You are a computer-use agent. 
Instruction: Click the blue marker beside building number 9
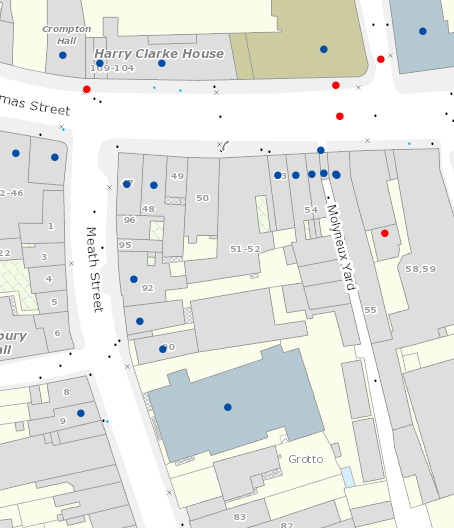click(81, 413)
